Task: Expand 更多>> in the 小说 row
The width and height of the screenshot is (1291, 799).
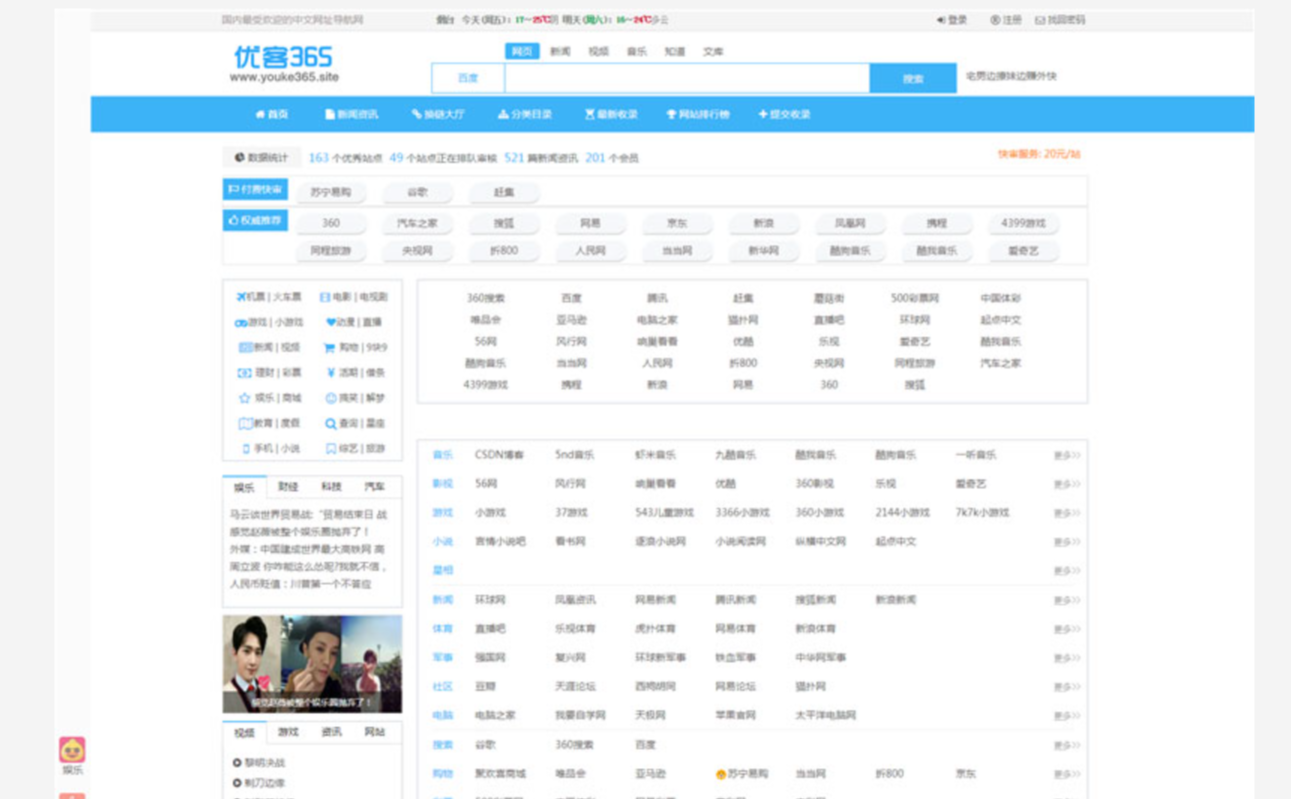Action: (1066, 542)
